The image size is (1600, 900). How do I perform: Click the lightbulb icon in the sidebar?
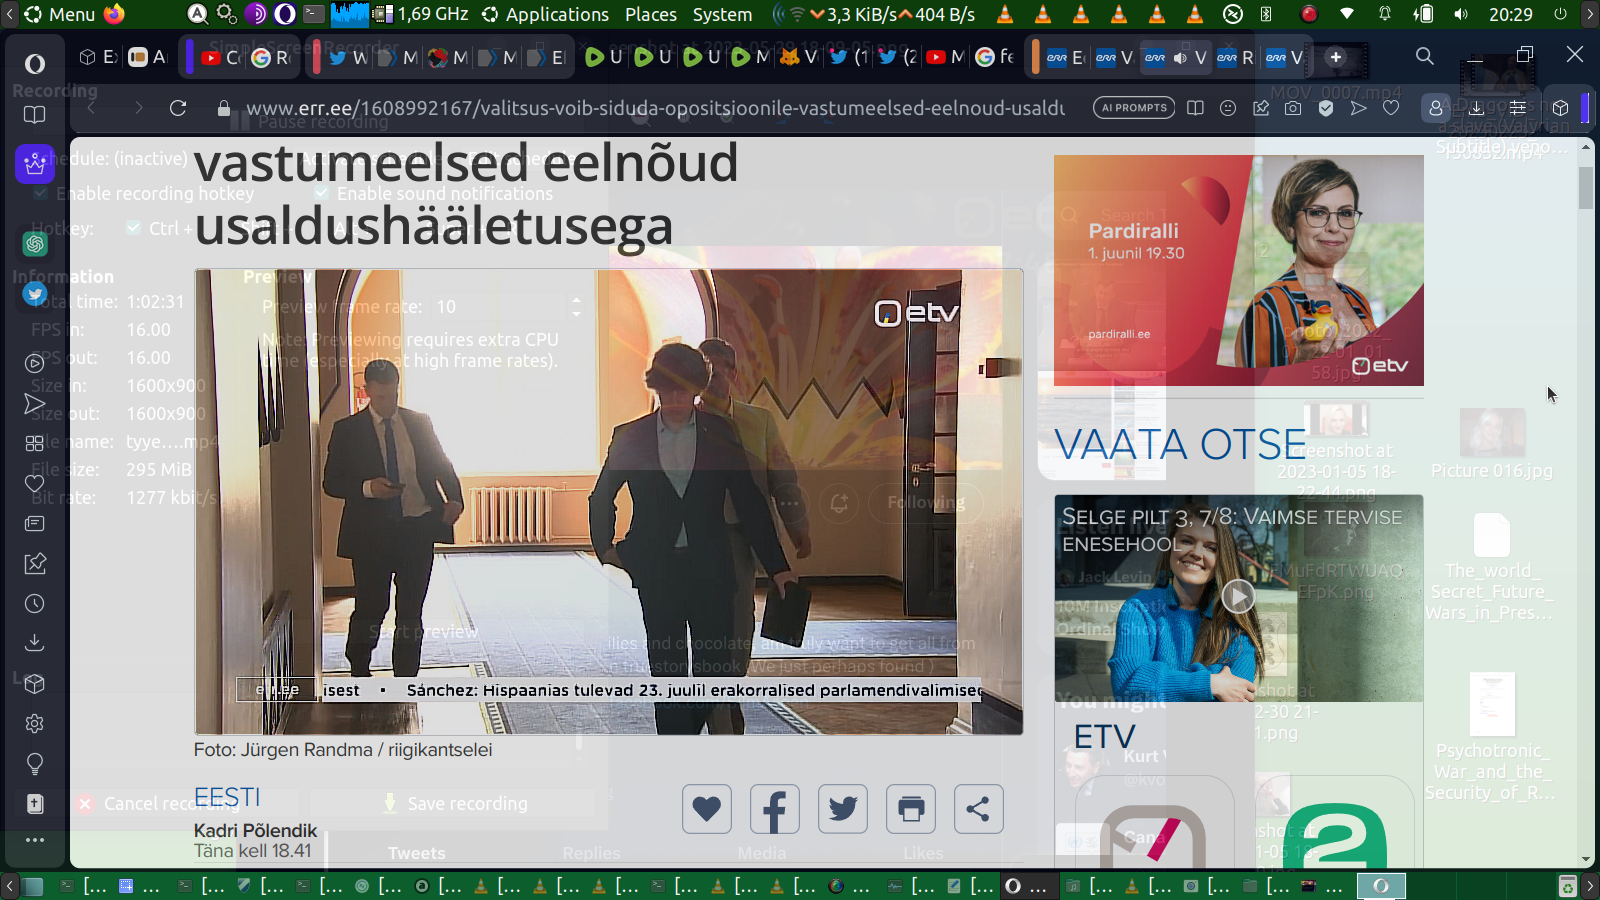click(x=35, y=764)
